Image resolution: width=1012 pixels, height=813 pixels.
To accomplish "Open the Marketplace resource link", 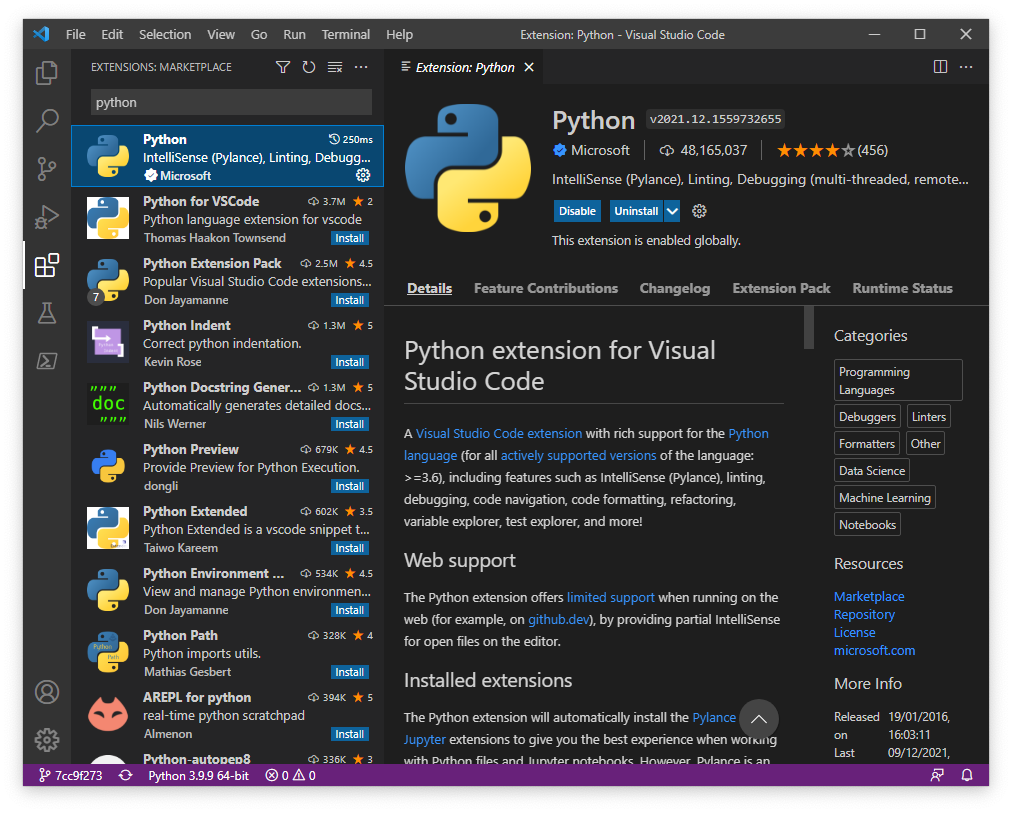I will 869,596.
